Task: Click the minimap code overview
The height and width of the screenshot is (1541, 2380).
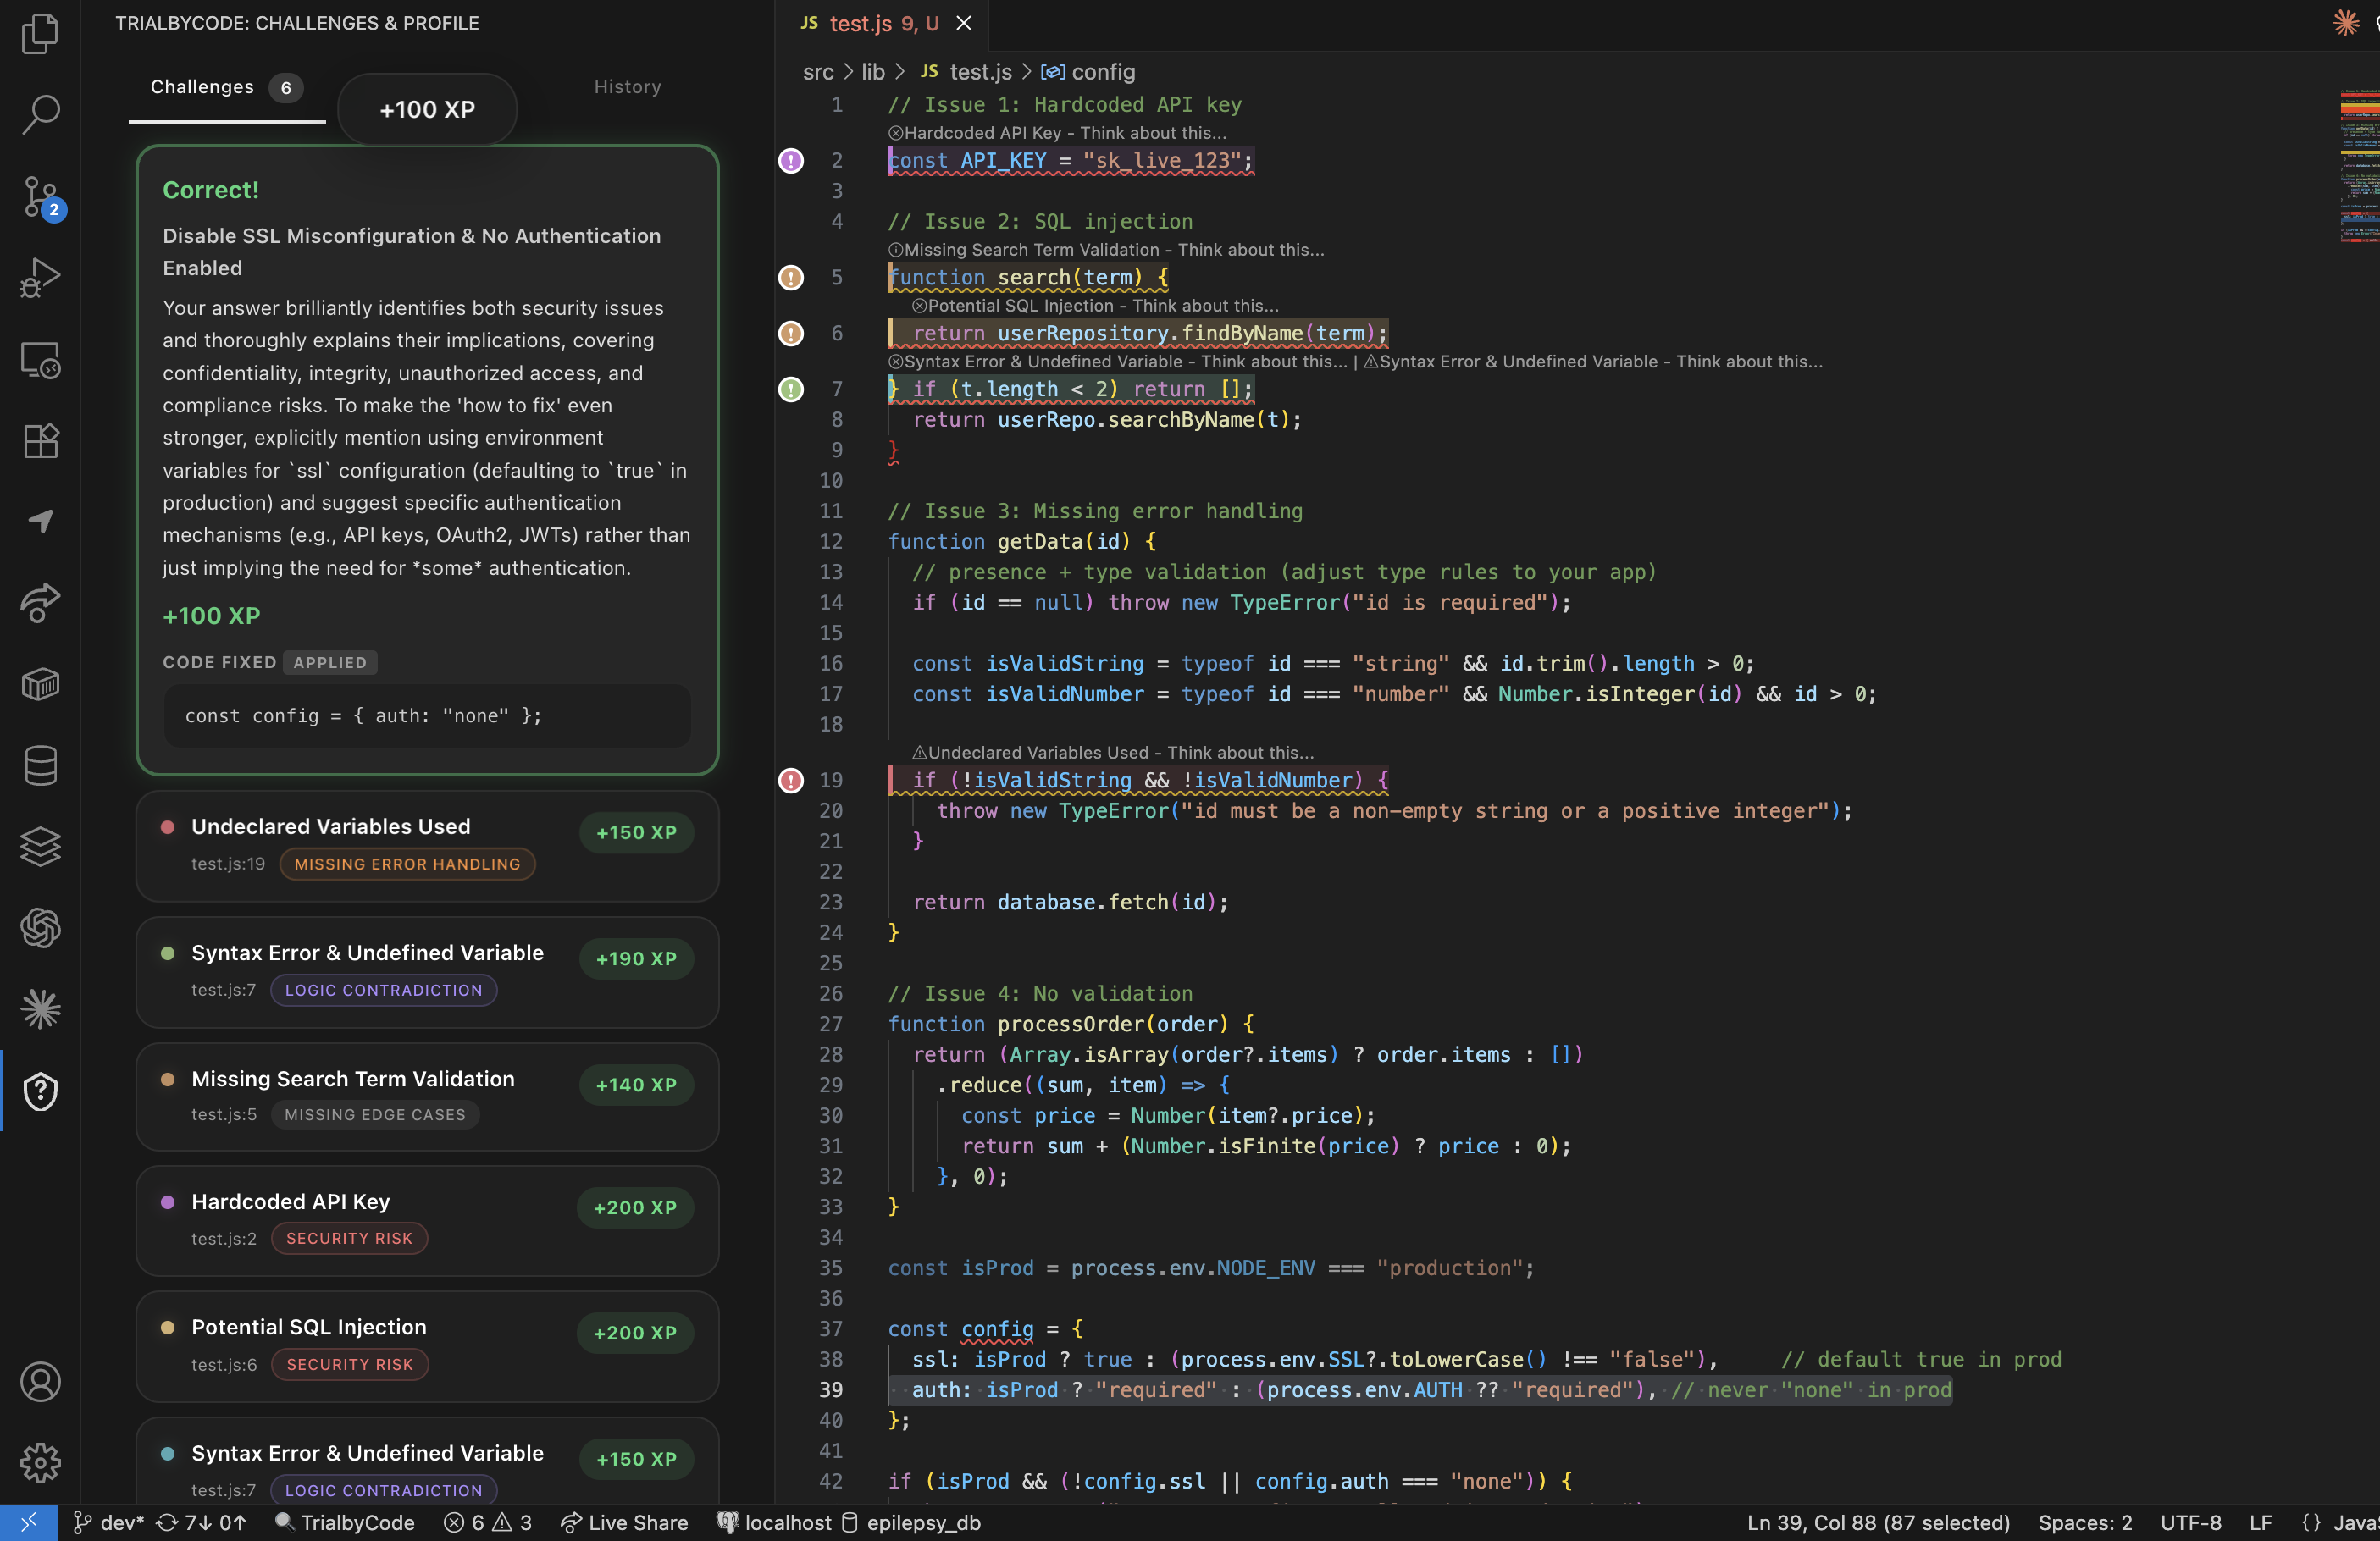Action: point(2358,166)
